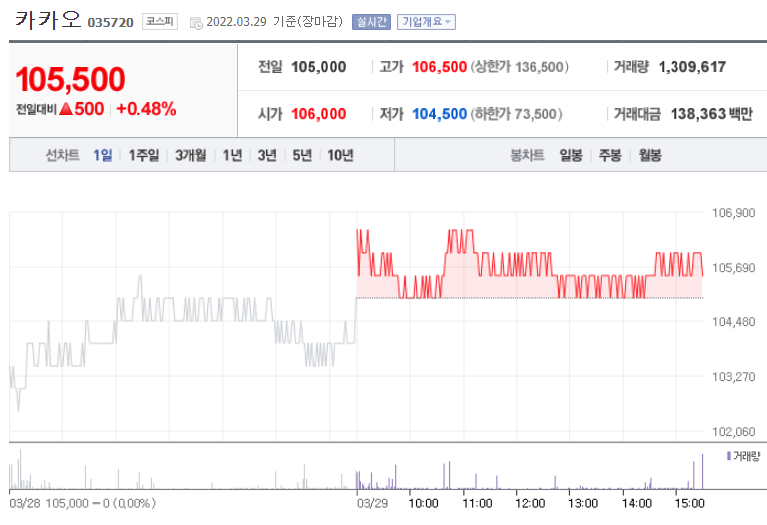Click the gray previous-day price line
767x525 pixels.
pyautogui.click(x=182, y=342)
